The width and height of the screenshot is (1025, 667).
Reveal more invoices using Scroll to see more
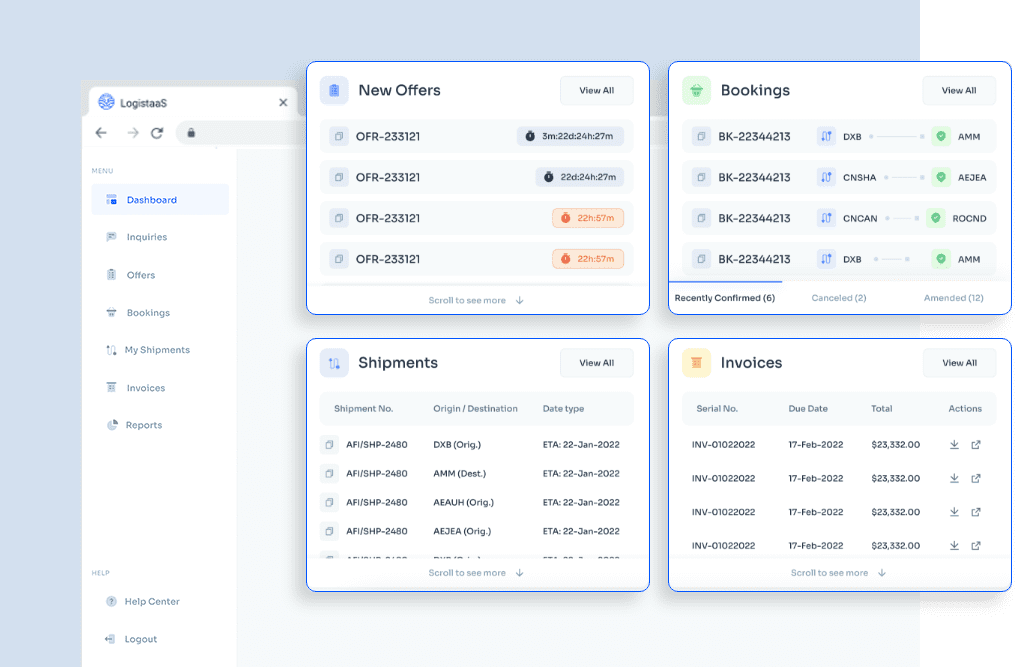tap(839, 573)
